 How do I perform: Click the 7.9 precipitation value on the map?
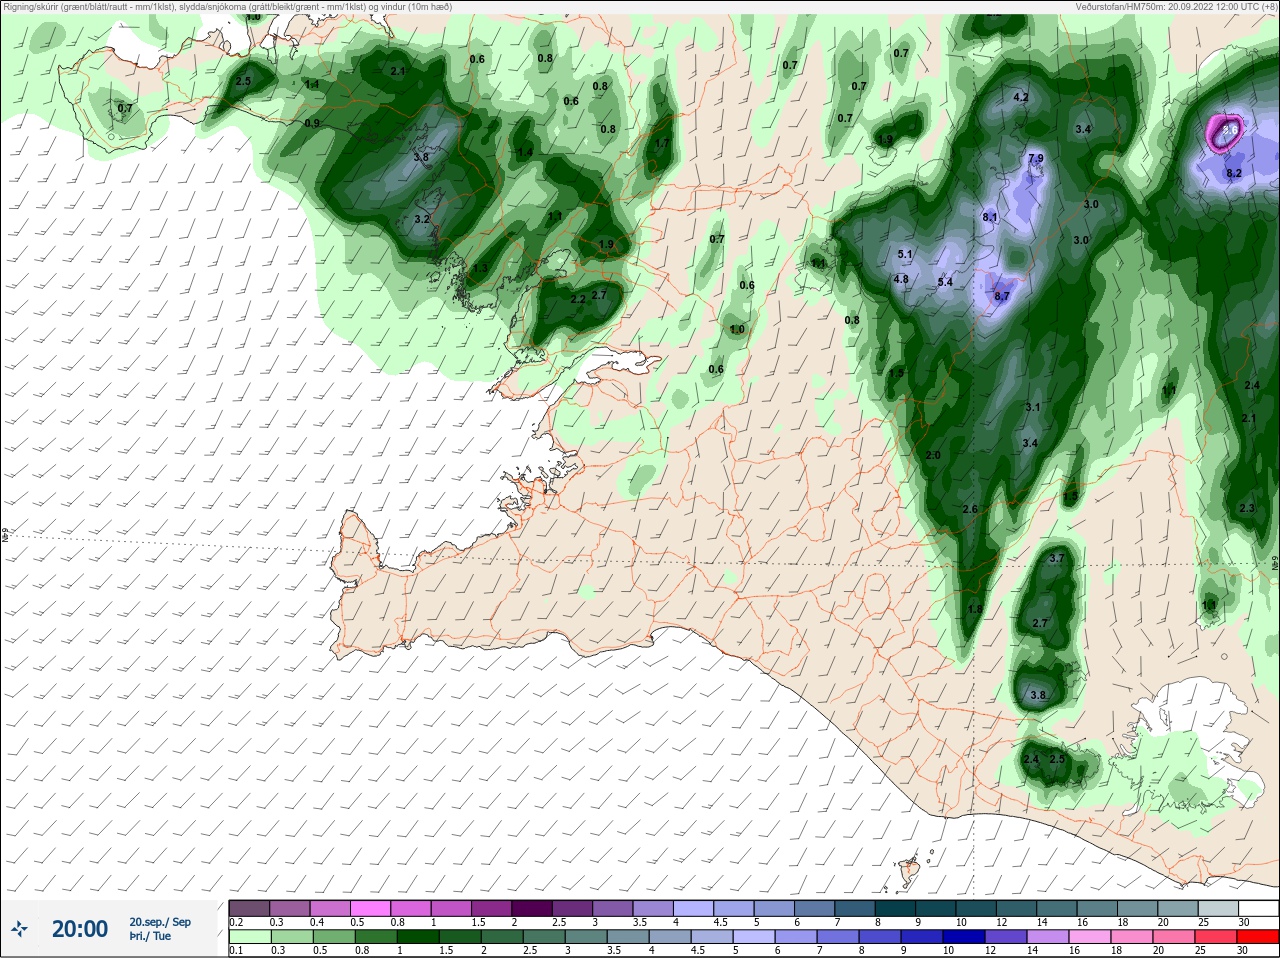[x=1036, y=158]
